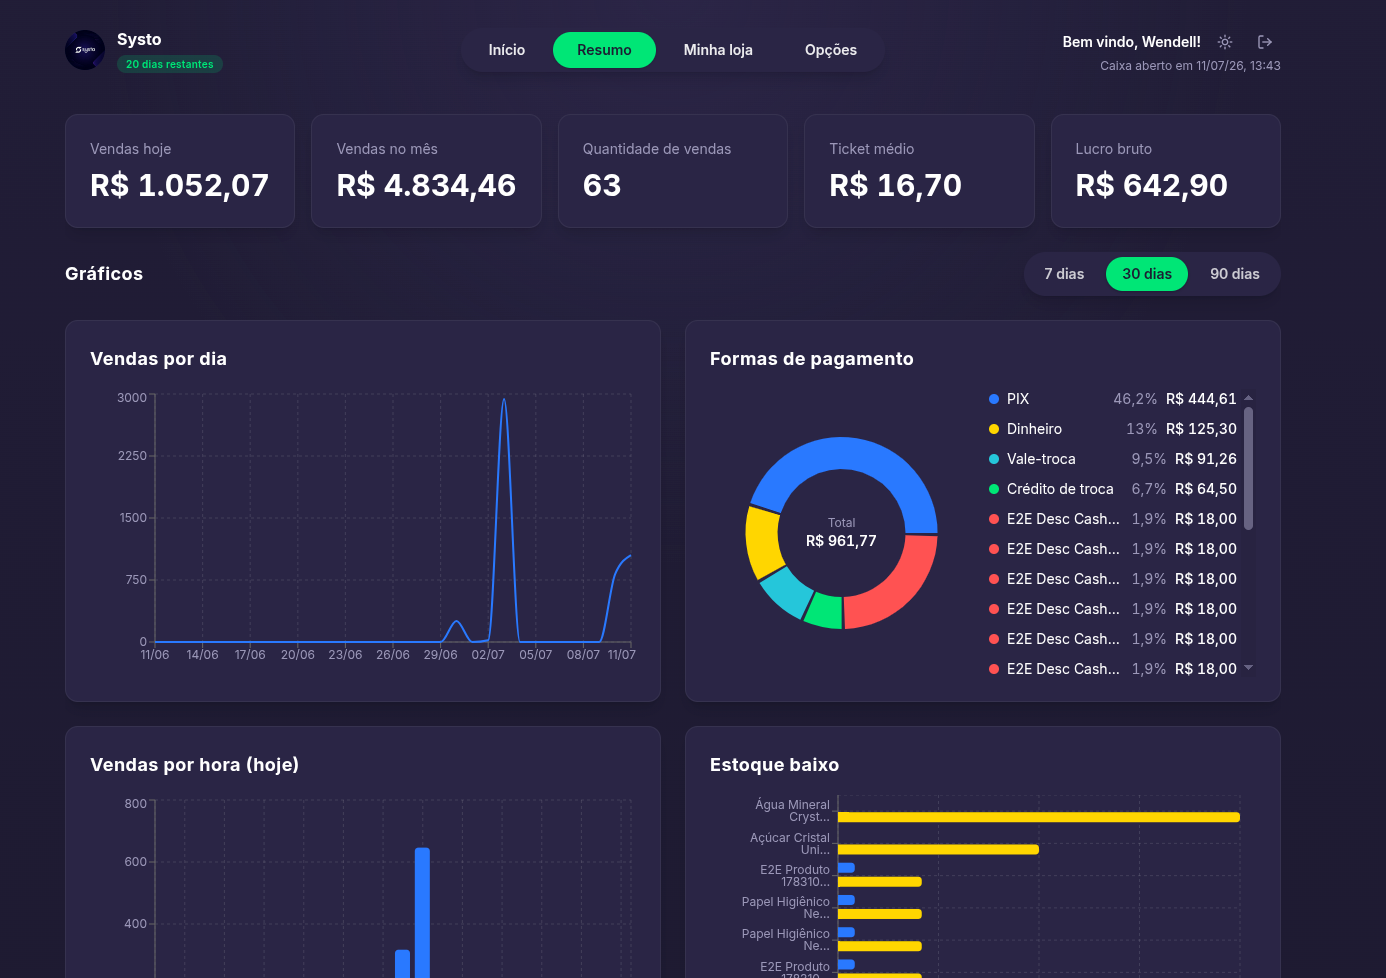This screenshot has width=1386, height=978.
Task: Click the 6,7% Crédito de troca percentage
Action: 1148,489
